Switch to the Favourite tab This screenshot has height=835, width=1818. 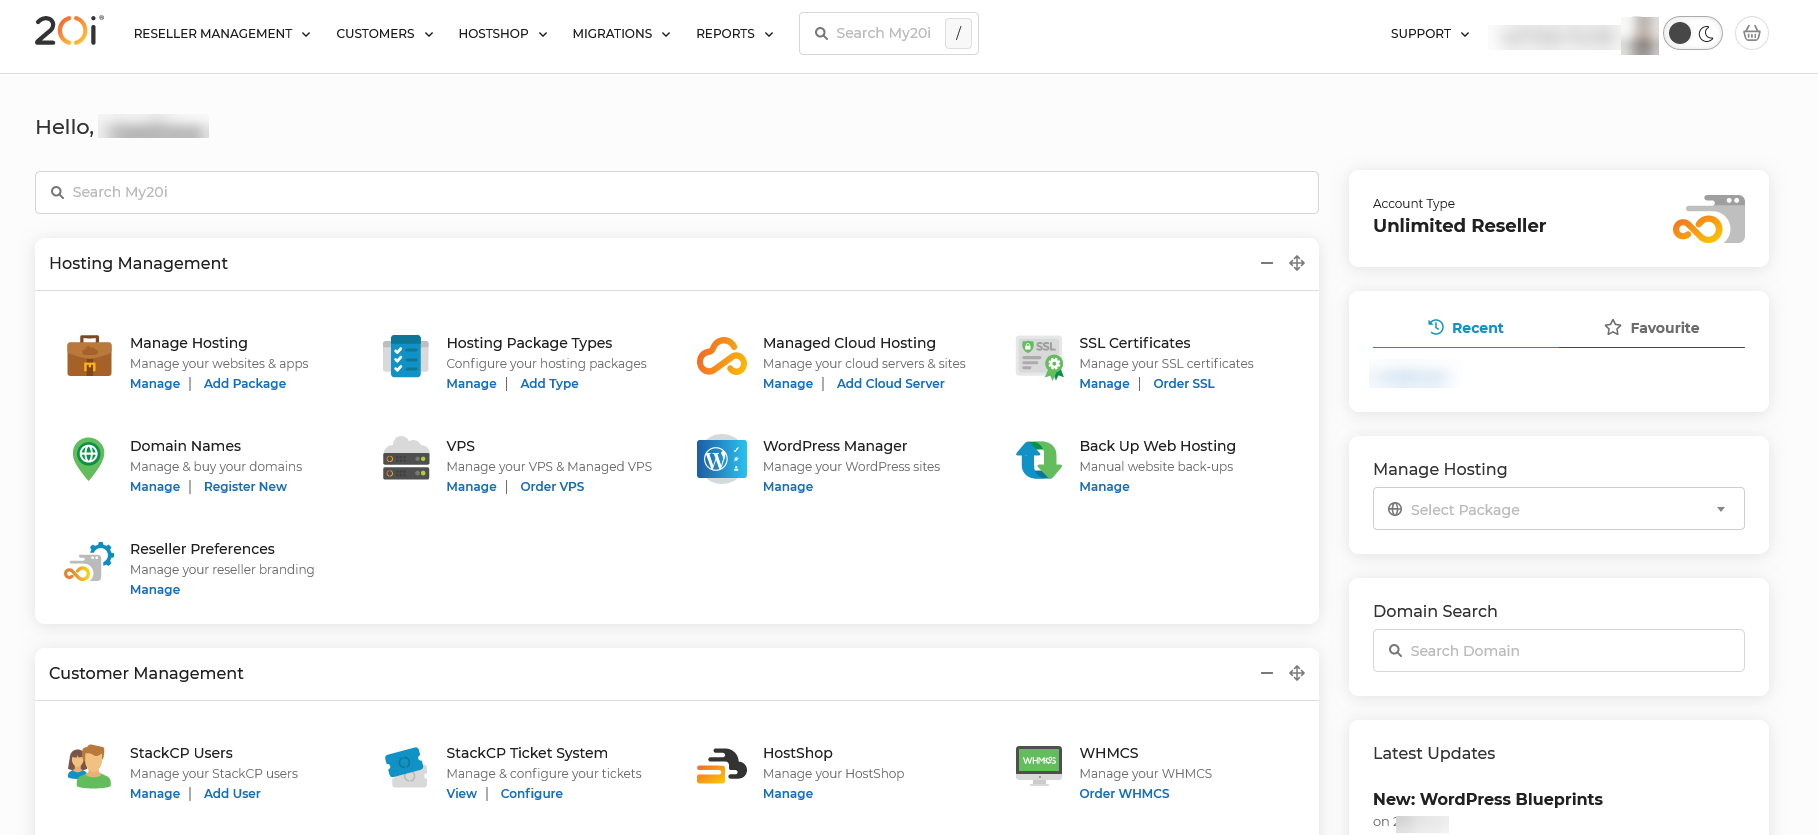pos(1651,328)
